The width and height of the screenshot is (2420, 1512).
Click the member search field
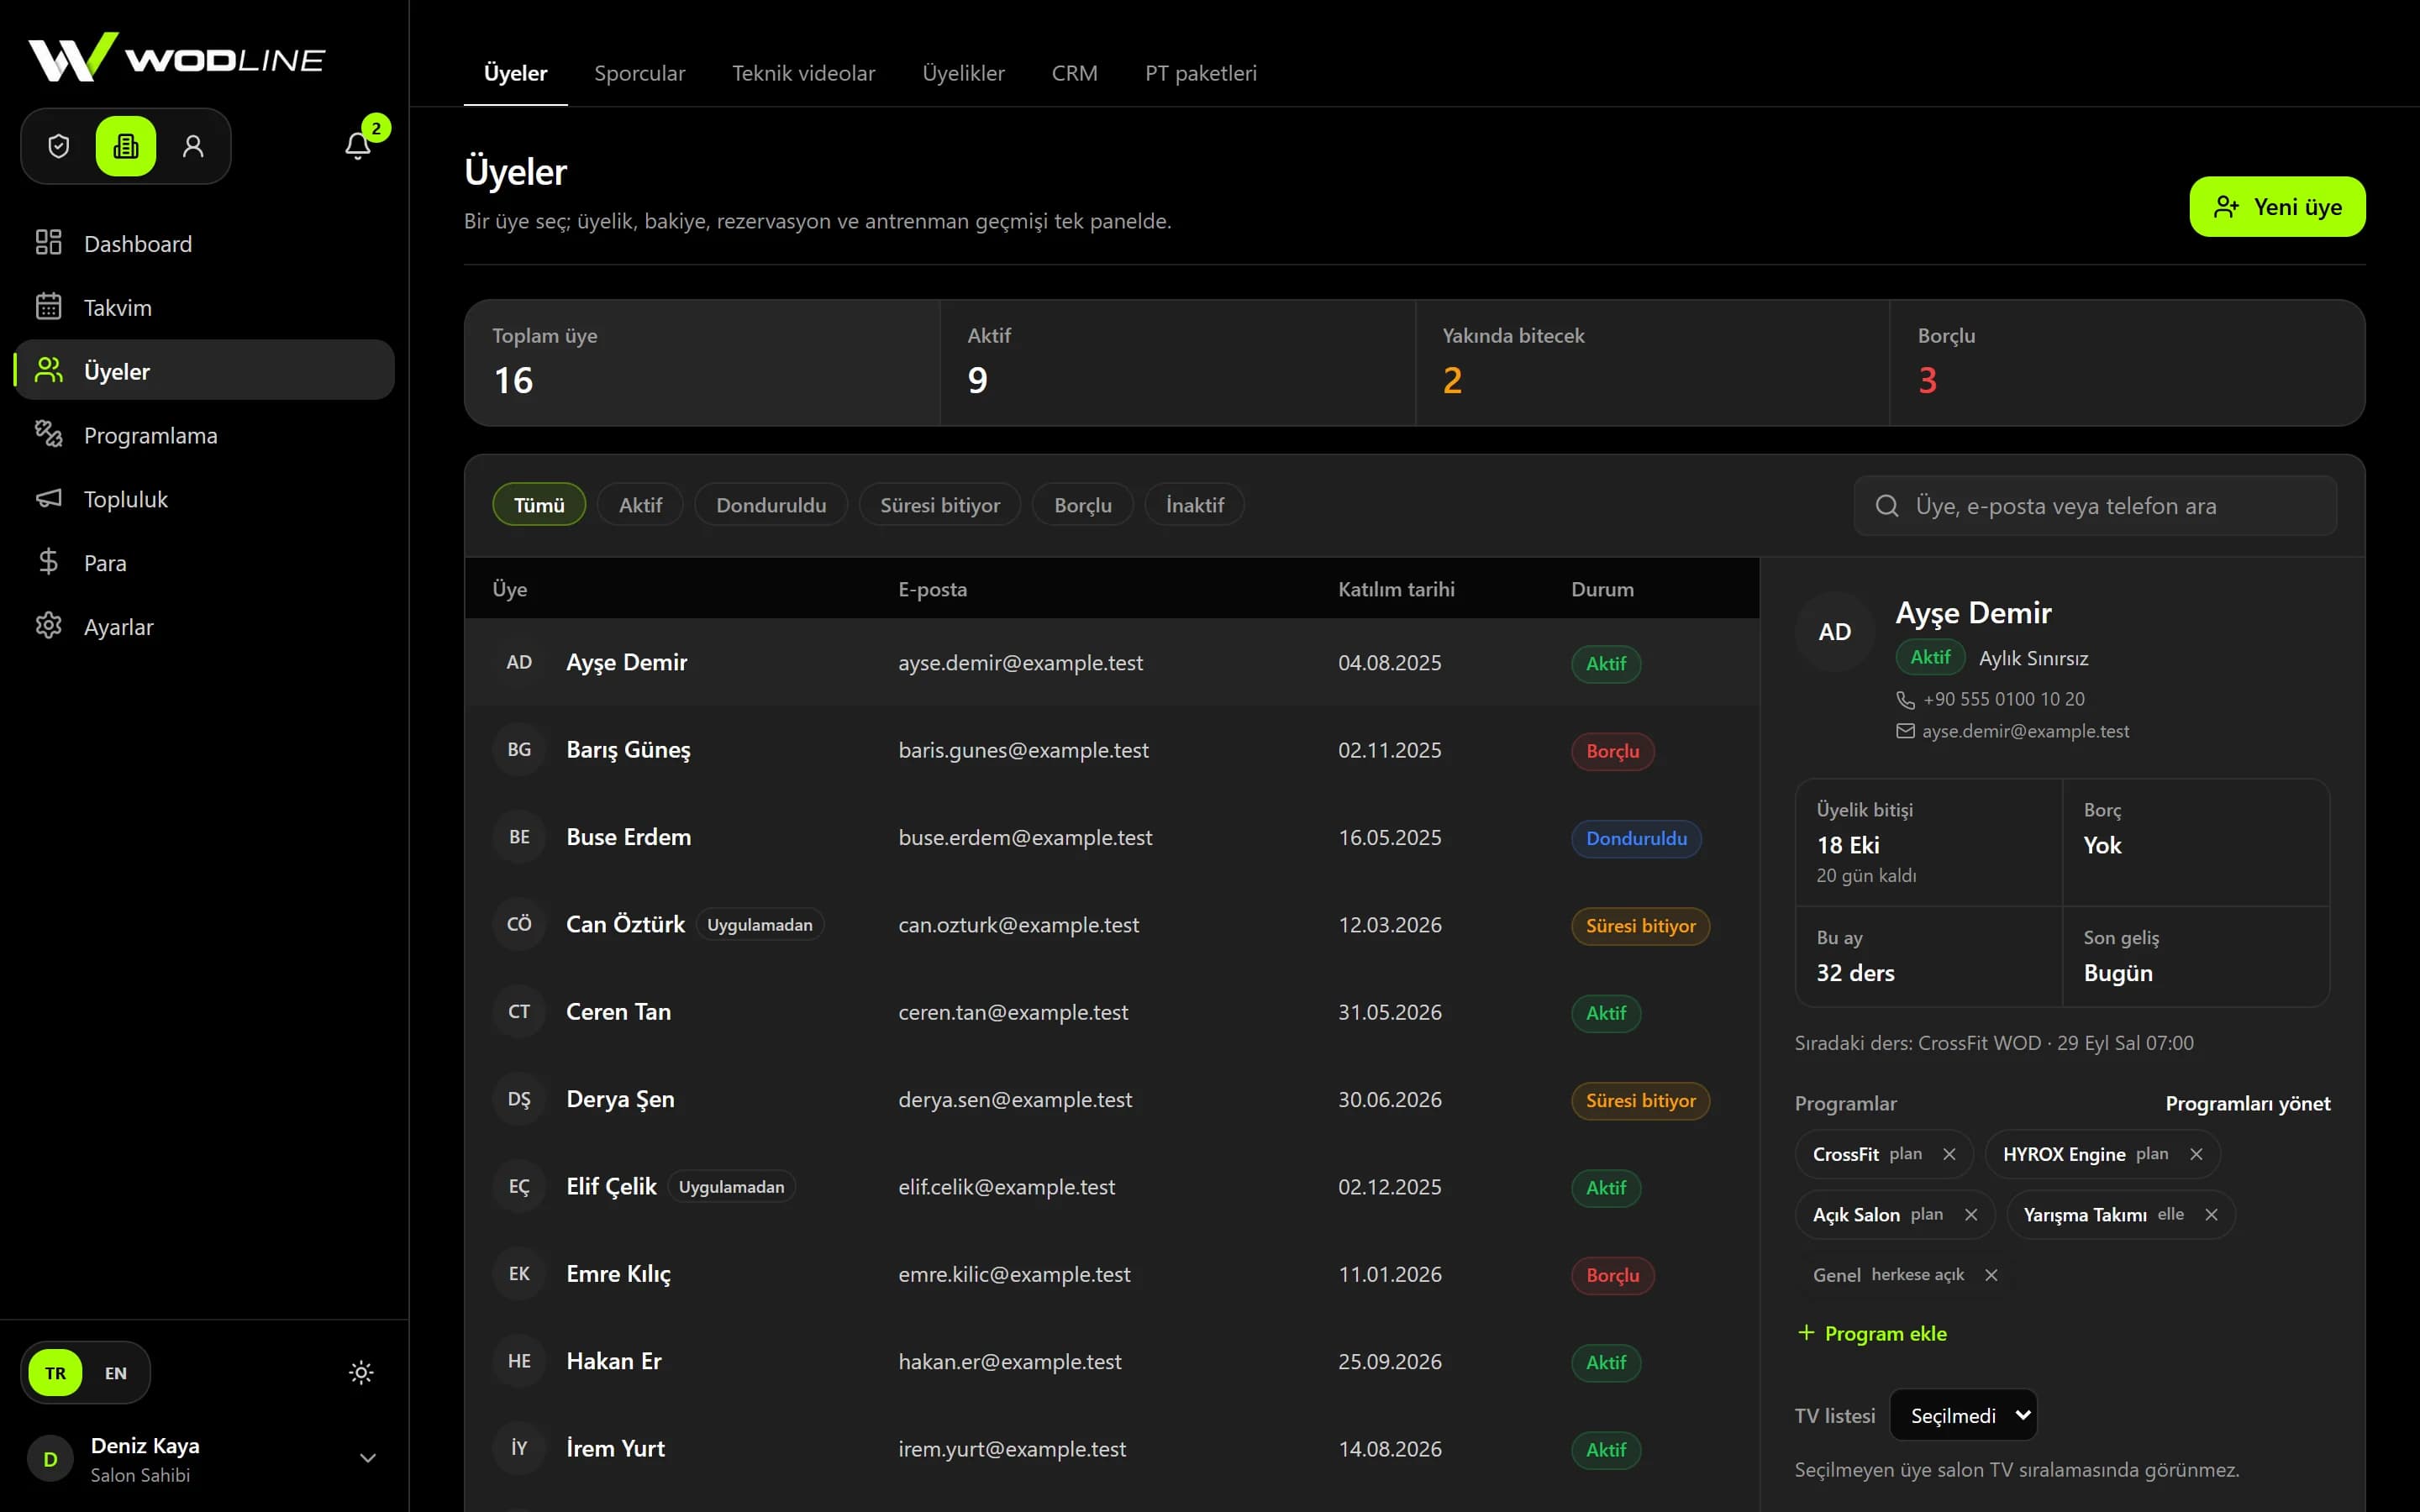pos(2095,506)
